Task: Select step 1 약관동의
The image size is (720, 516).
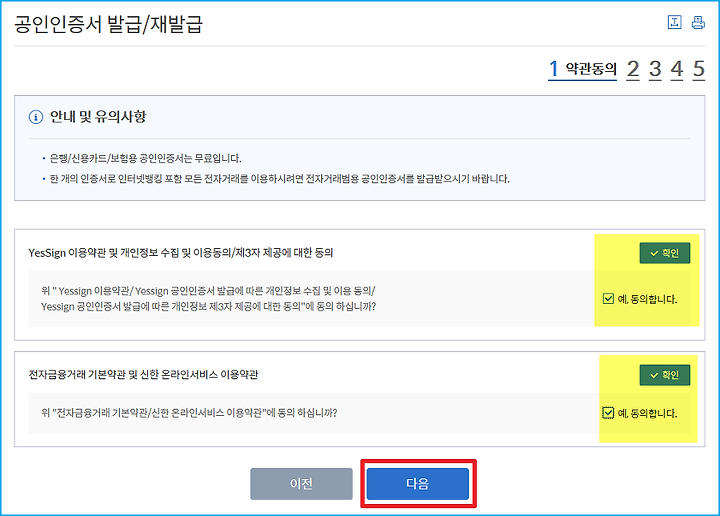Action: click(582, 69)
